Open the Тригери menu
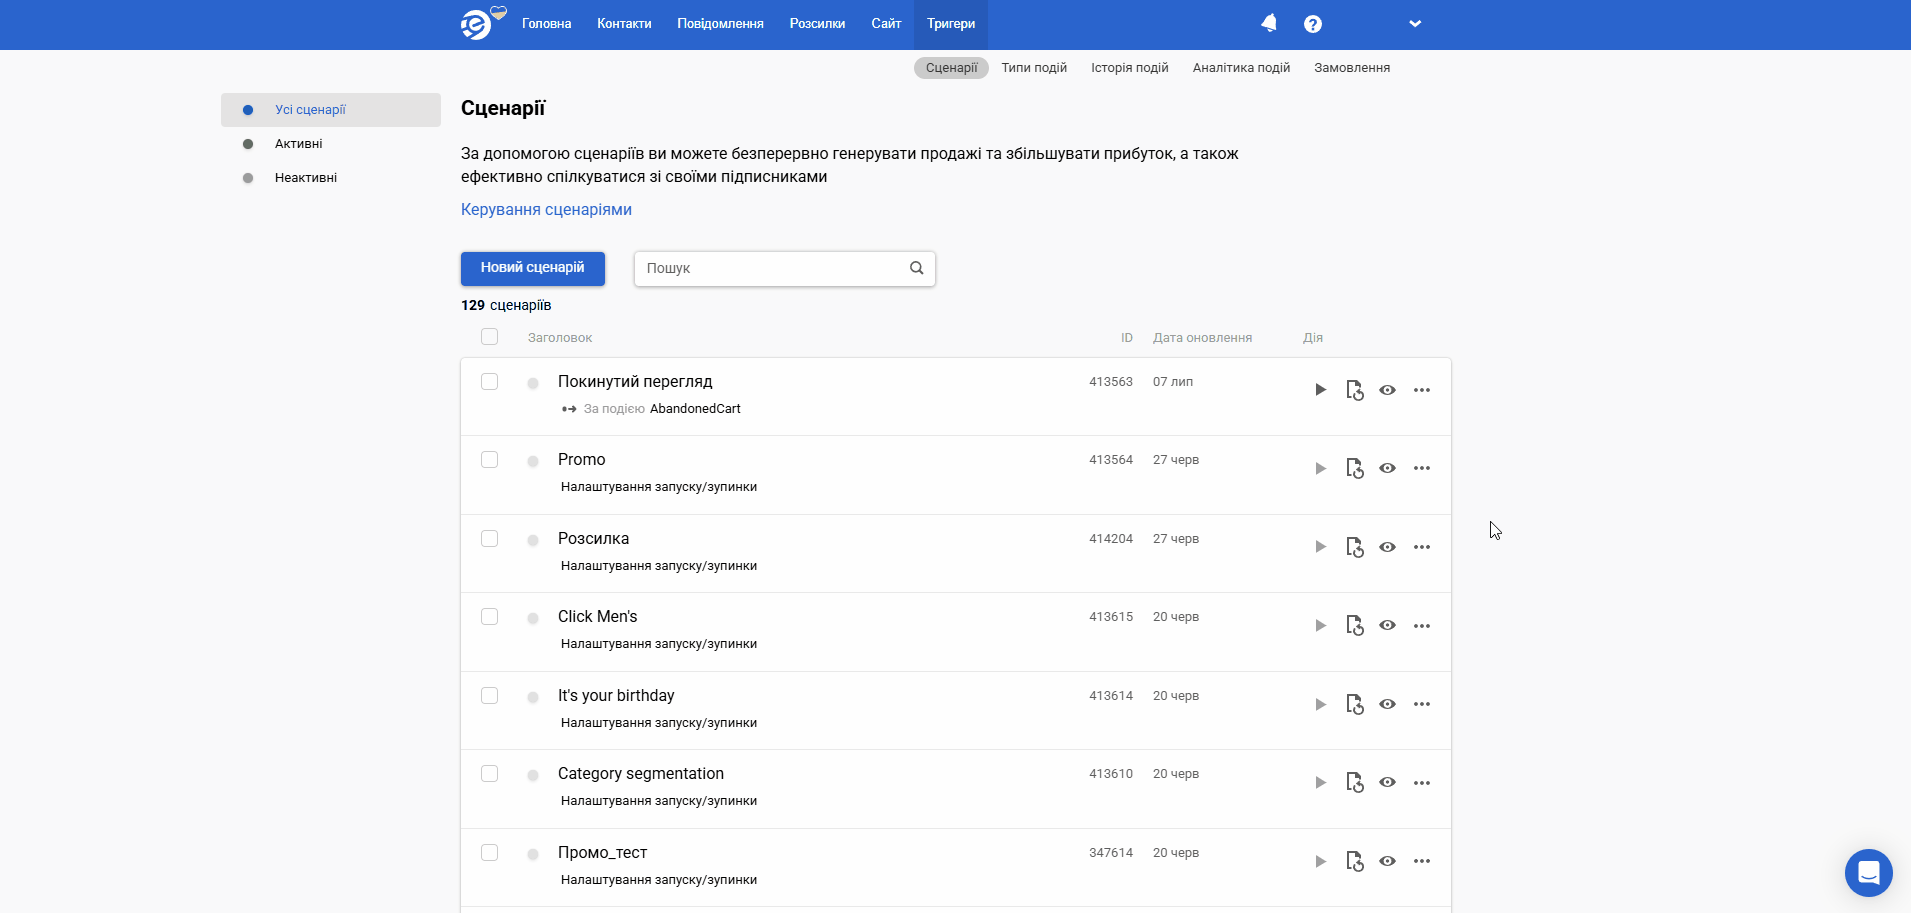This screenshot has height=913, width=1911. (x=951, y=24)
